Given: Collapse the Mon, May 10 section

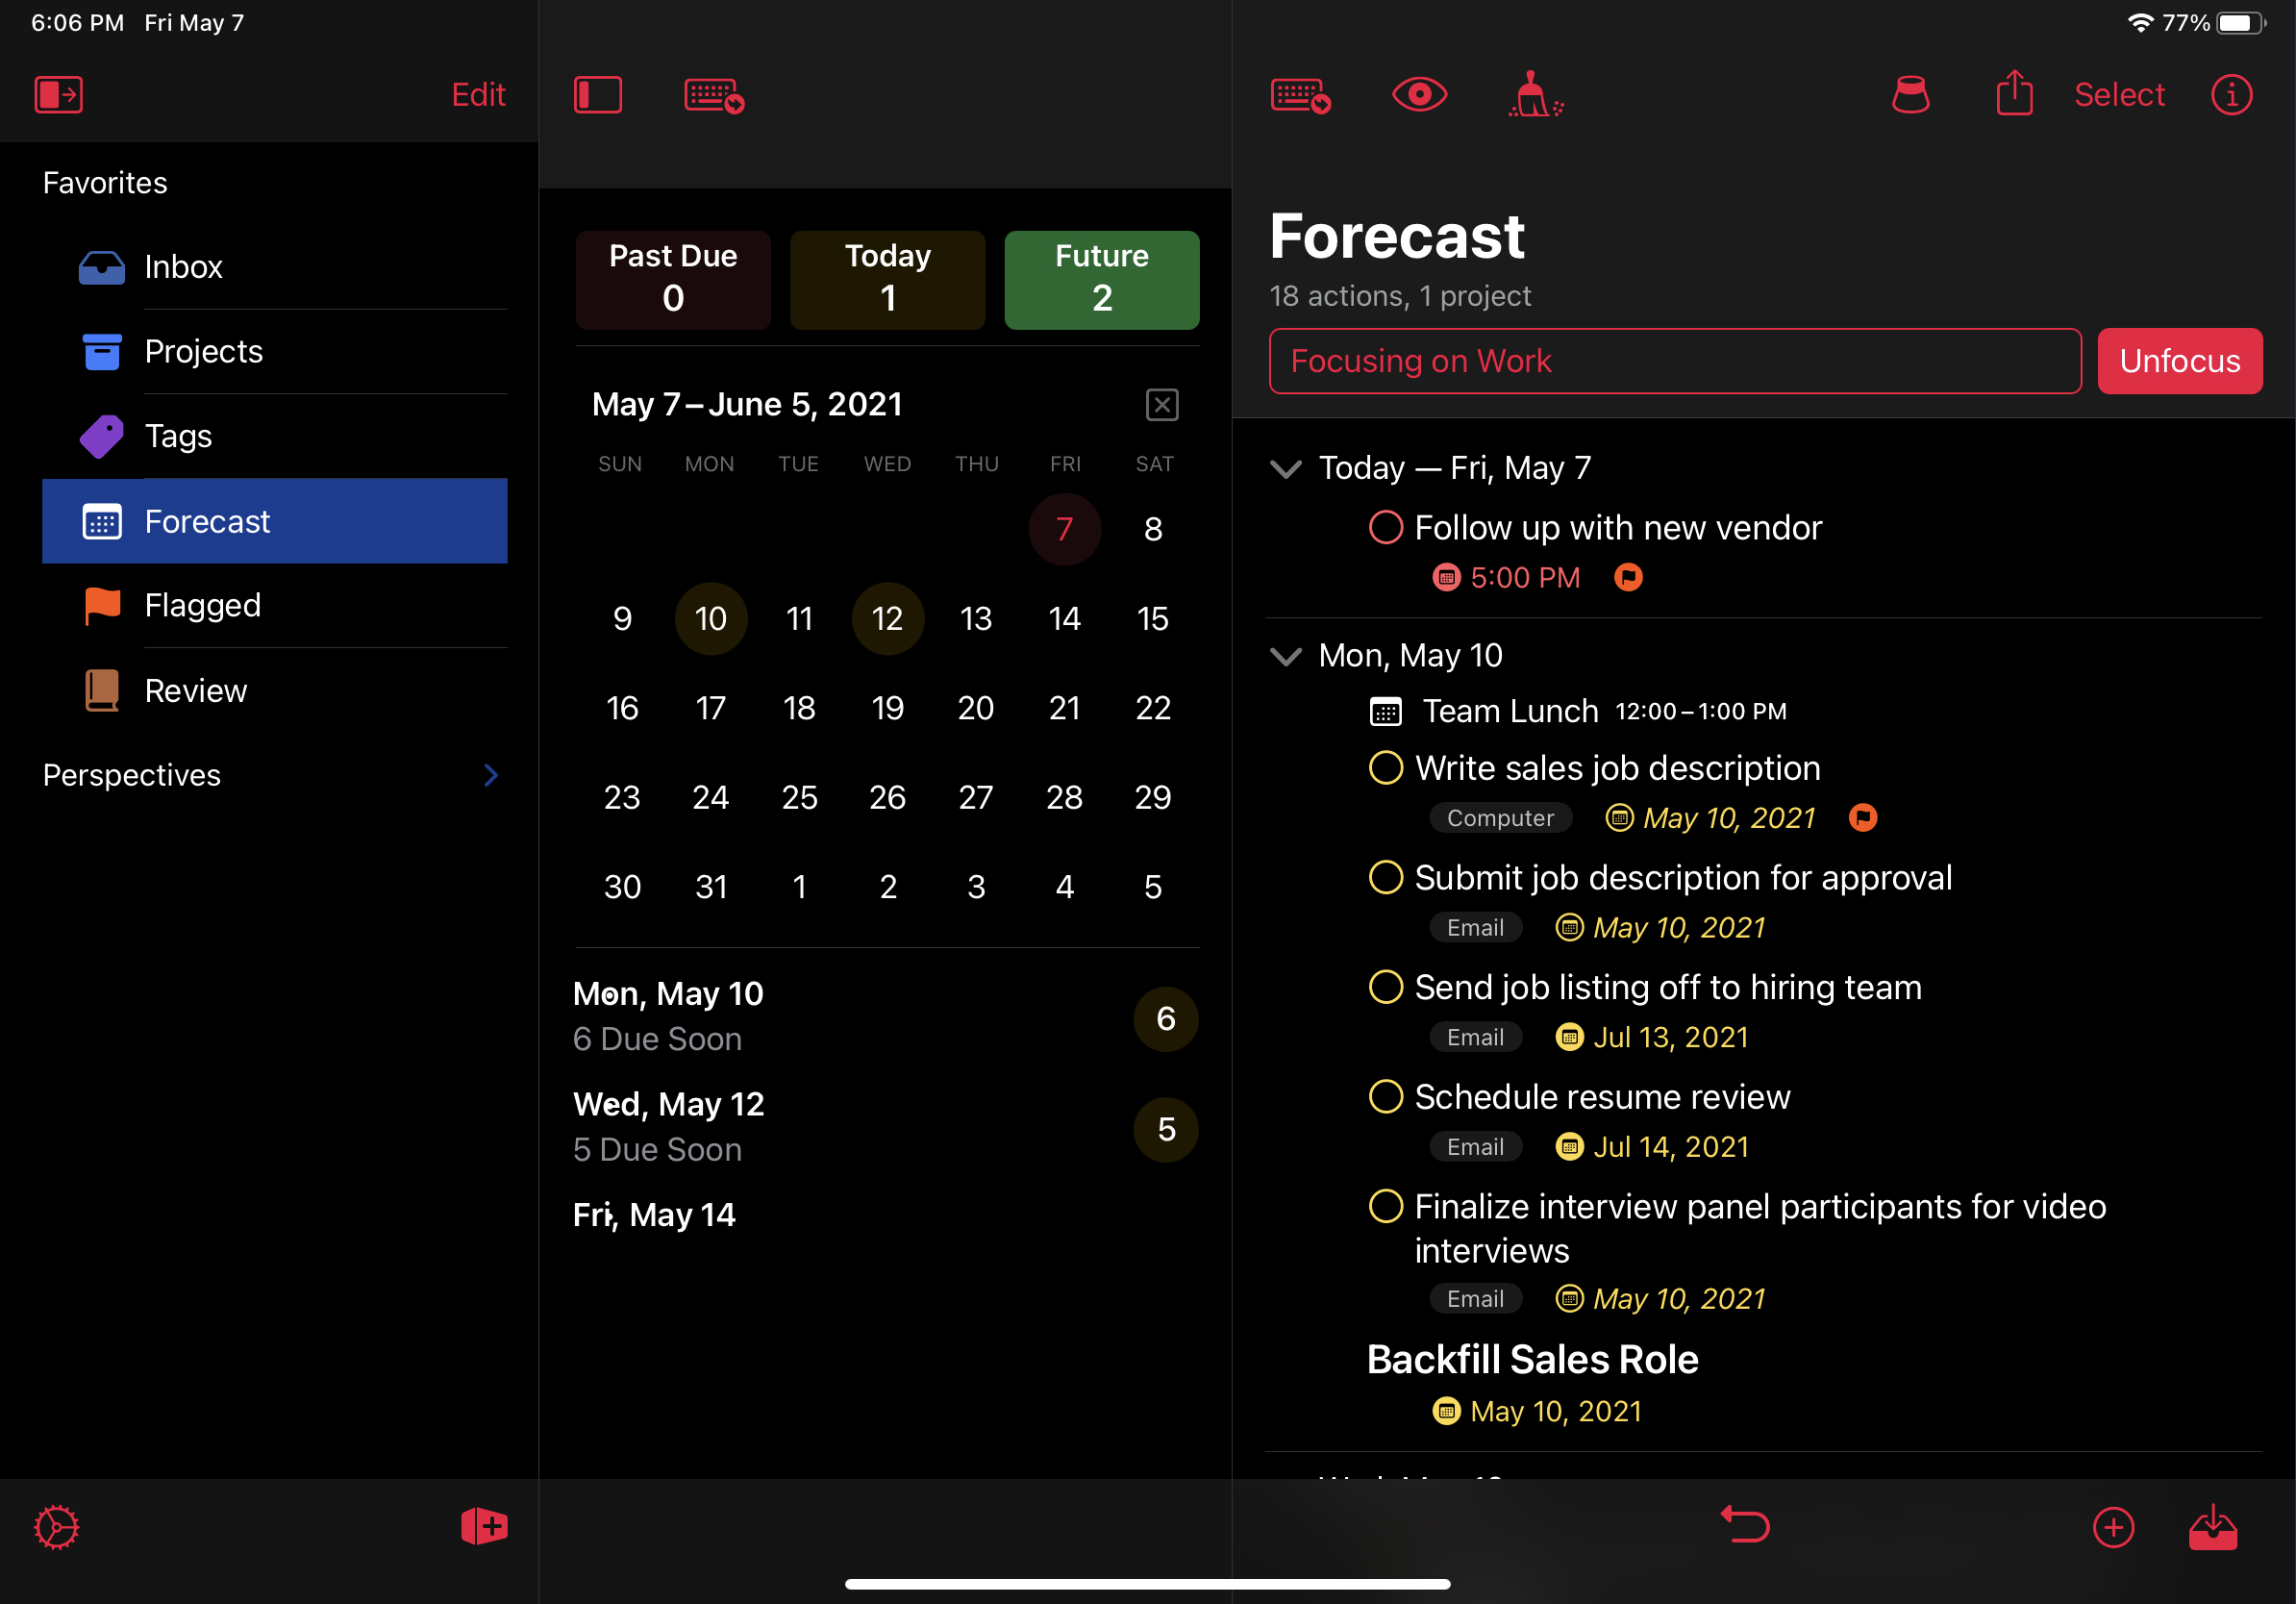Looking at the screenshot, I should [1291, 655].
